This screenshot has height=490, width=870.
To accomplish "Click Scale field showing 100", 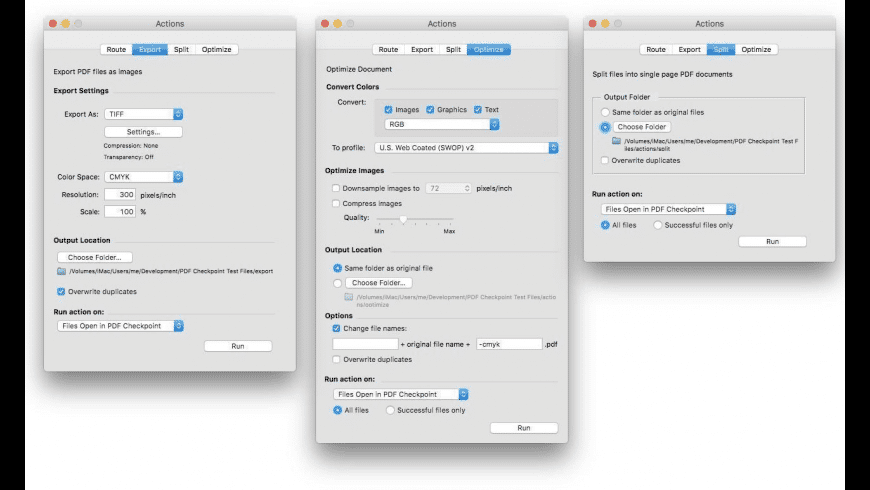I will 120,211.
